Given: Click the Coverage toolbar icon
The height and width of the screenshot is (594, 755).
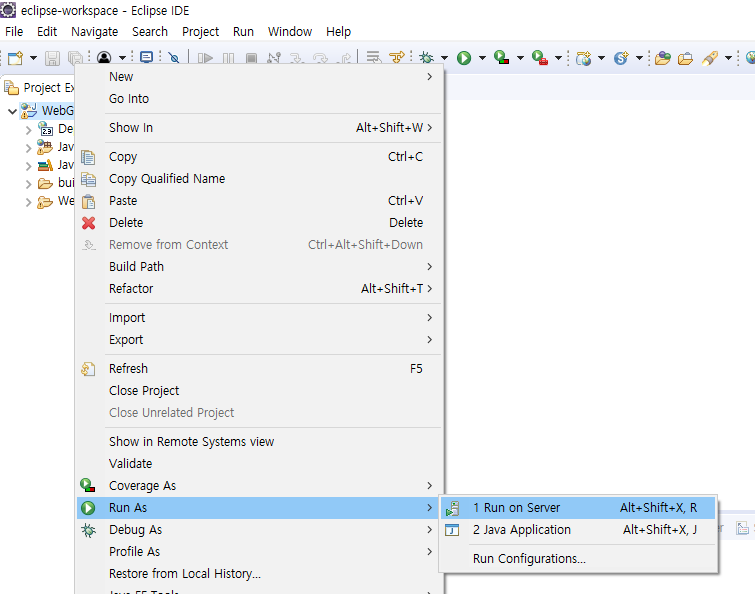Looking at the screenshot, I should click(502, 58).
